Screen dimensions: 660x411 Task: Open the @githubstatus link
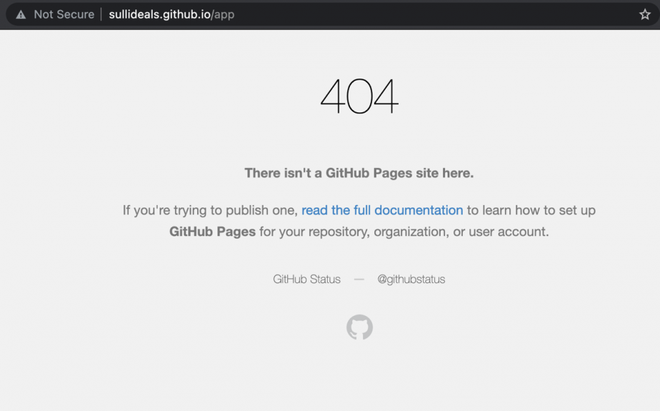pyautogui.click(x=411, y=279)
